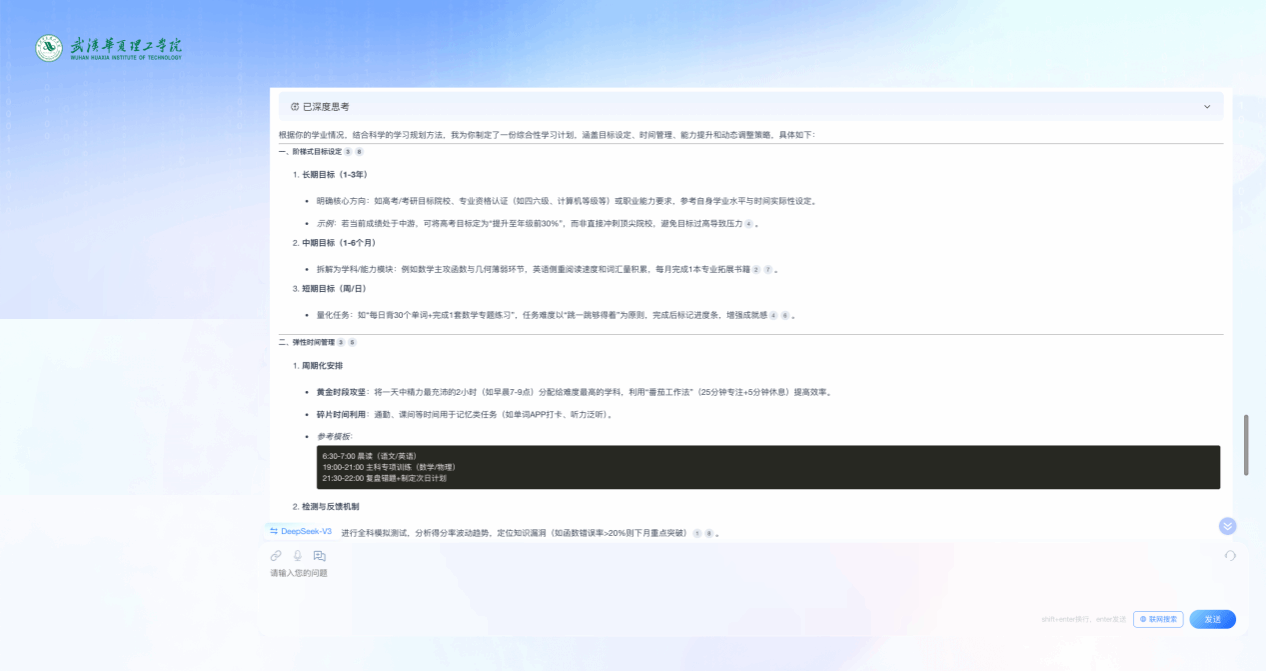The image size is (1266, 671).
Task: Open citation 7 after 专业拓展书籍 bullet
Action: click(x=768, y=270)
